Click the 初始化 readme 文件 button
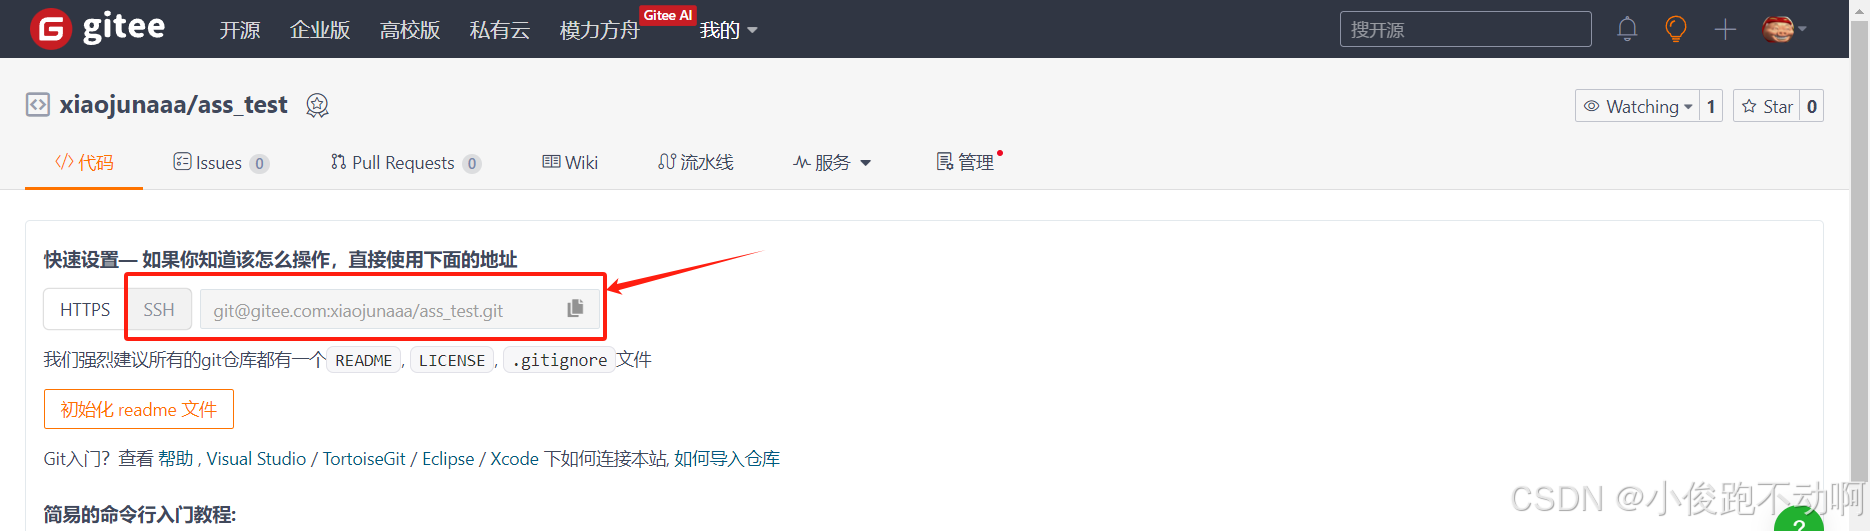 tap(139, 409)
